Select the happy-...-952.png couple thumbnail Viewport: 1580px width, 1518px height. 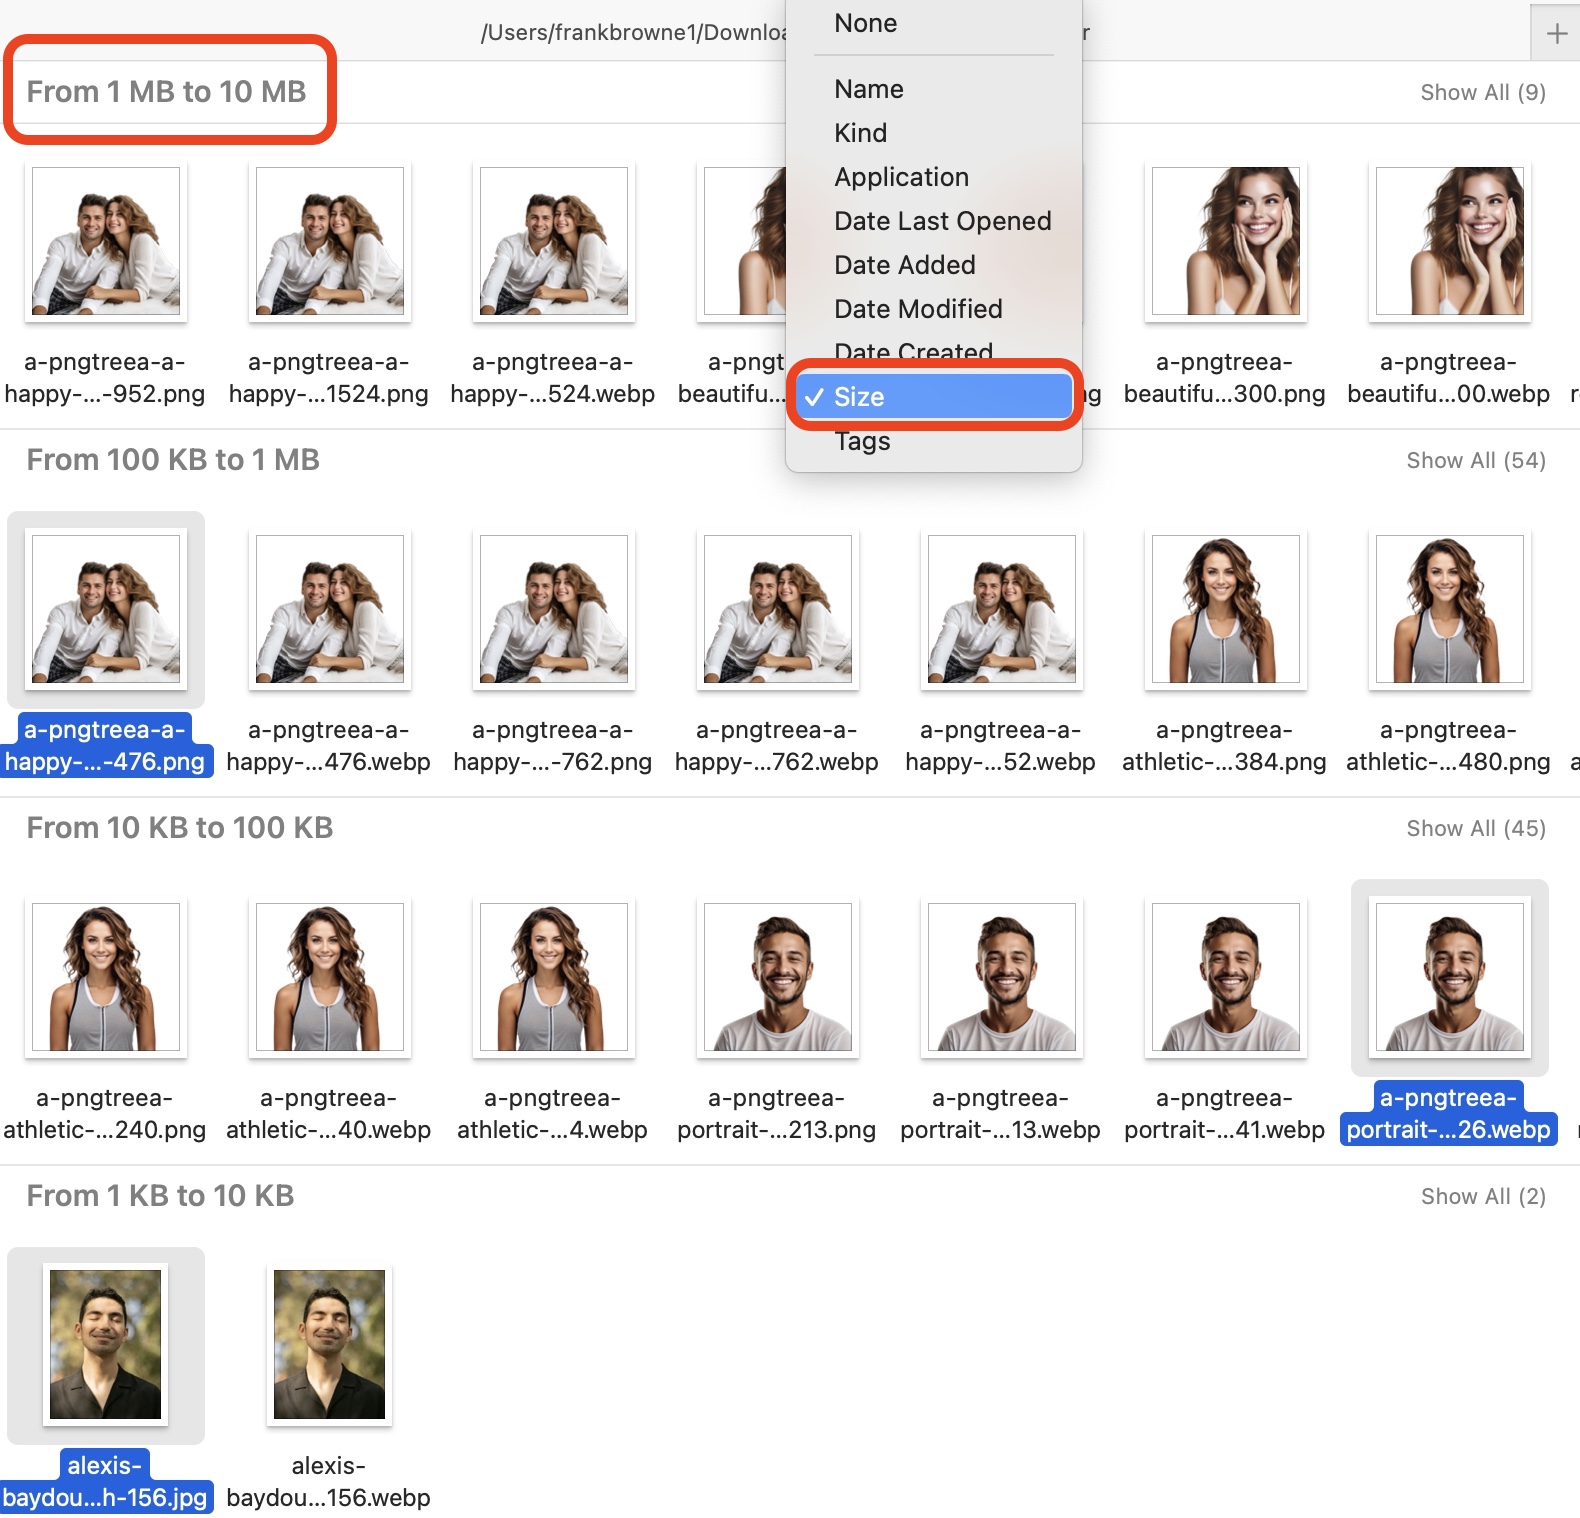[x=105, y=241]
